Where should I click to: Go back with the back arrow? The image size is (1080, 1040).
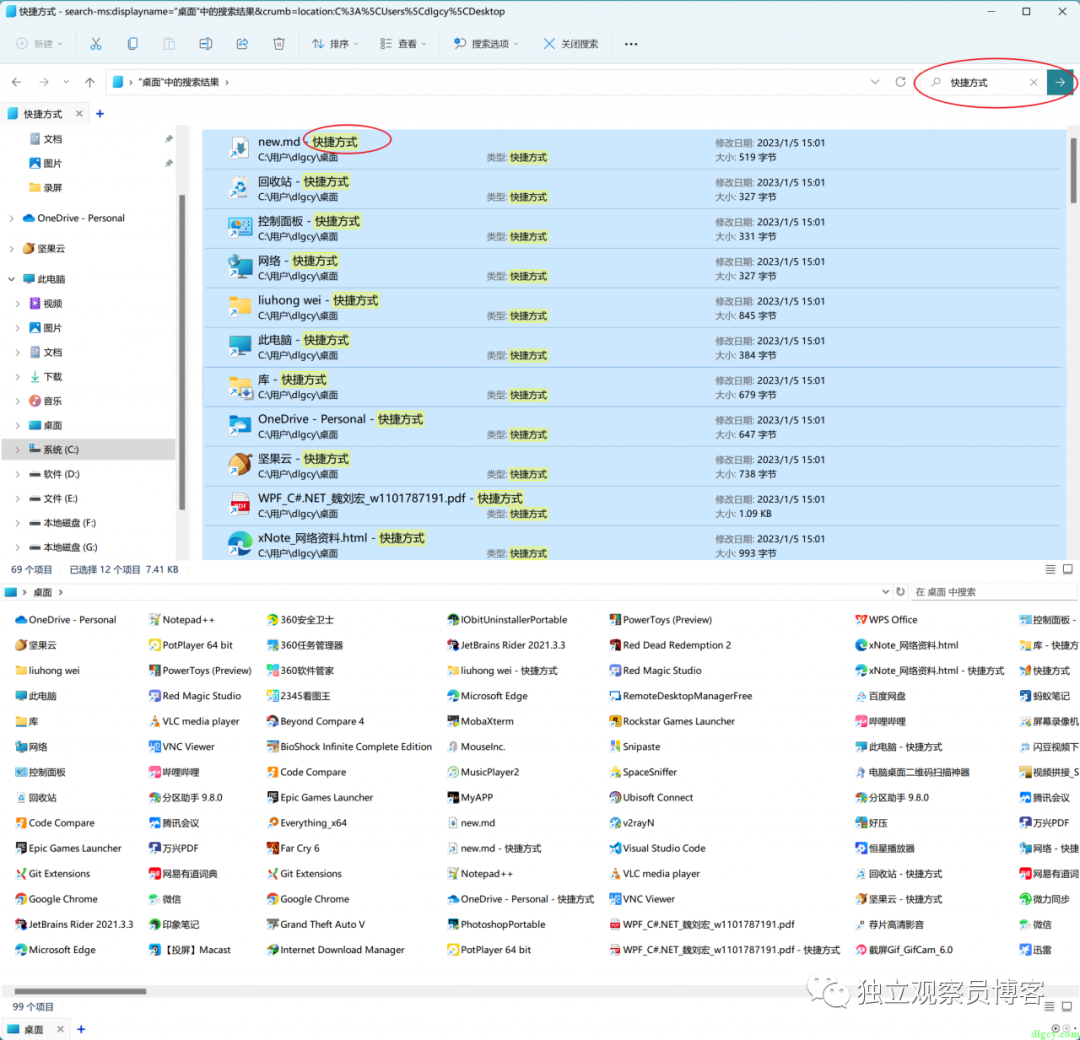pos(17,82)
